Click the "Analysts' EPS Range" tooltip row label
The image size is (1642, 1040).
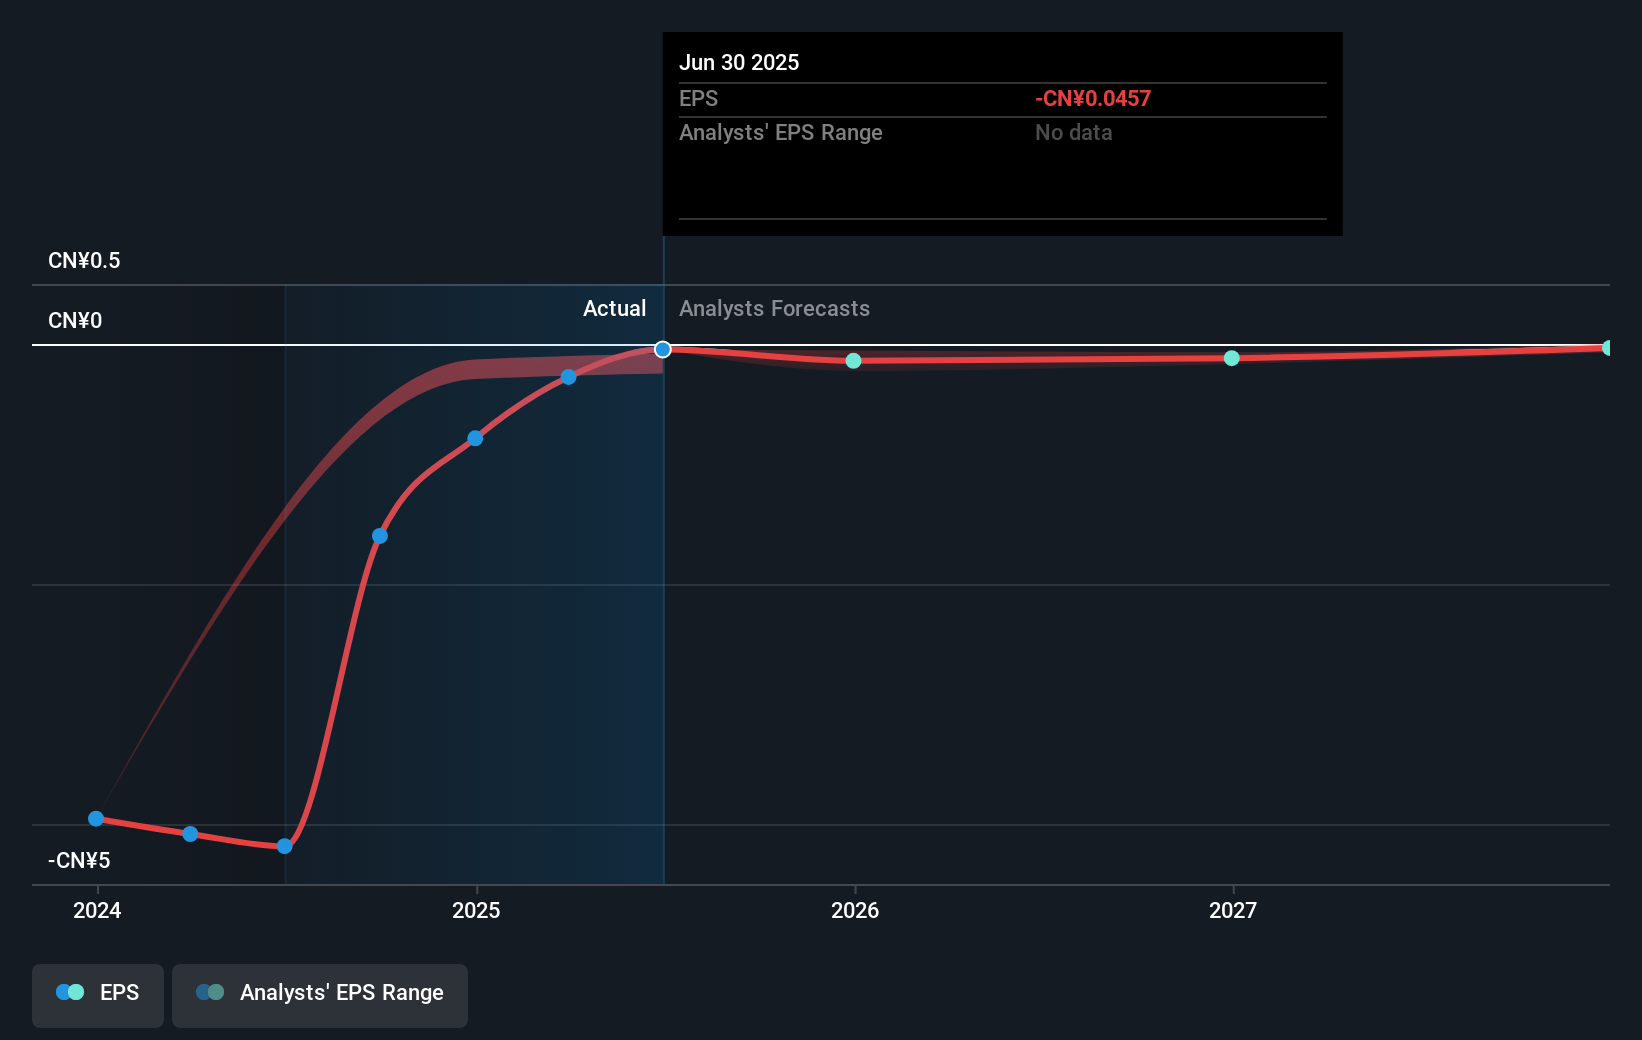coord(781,132)
